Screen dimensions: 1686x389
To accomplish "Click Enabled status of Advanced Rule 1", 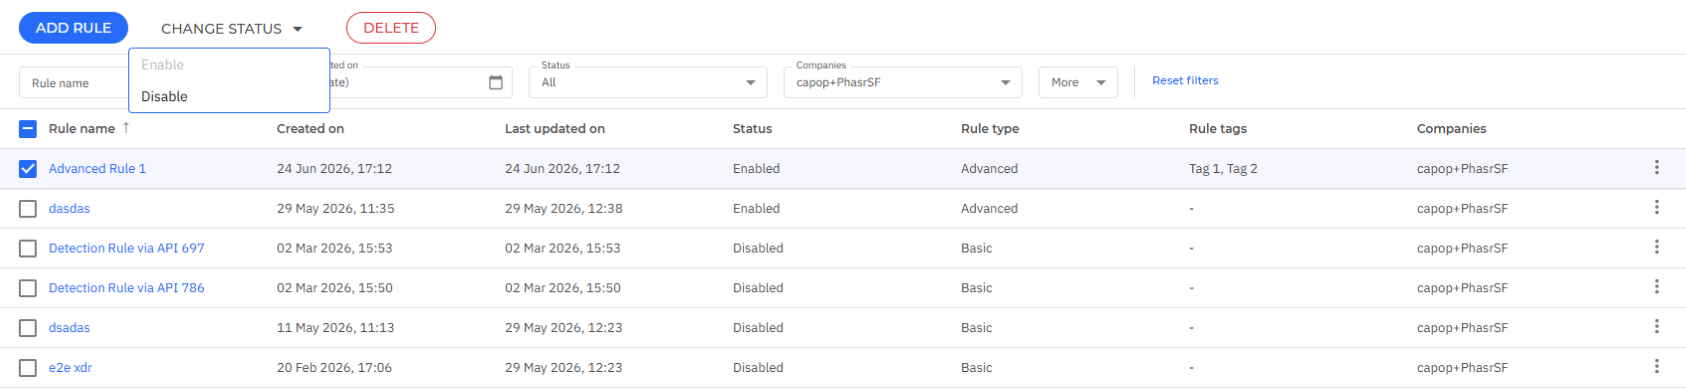I will point(756,168).
